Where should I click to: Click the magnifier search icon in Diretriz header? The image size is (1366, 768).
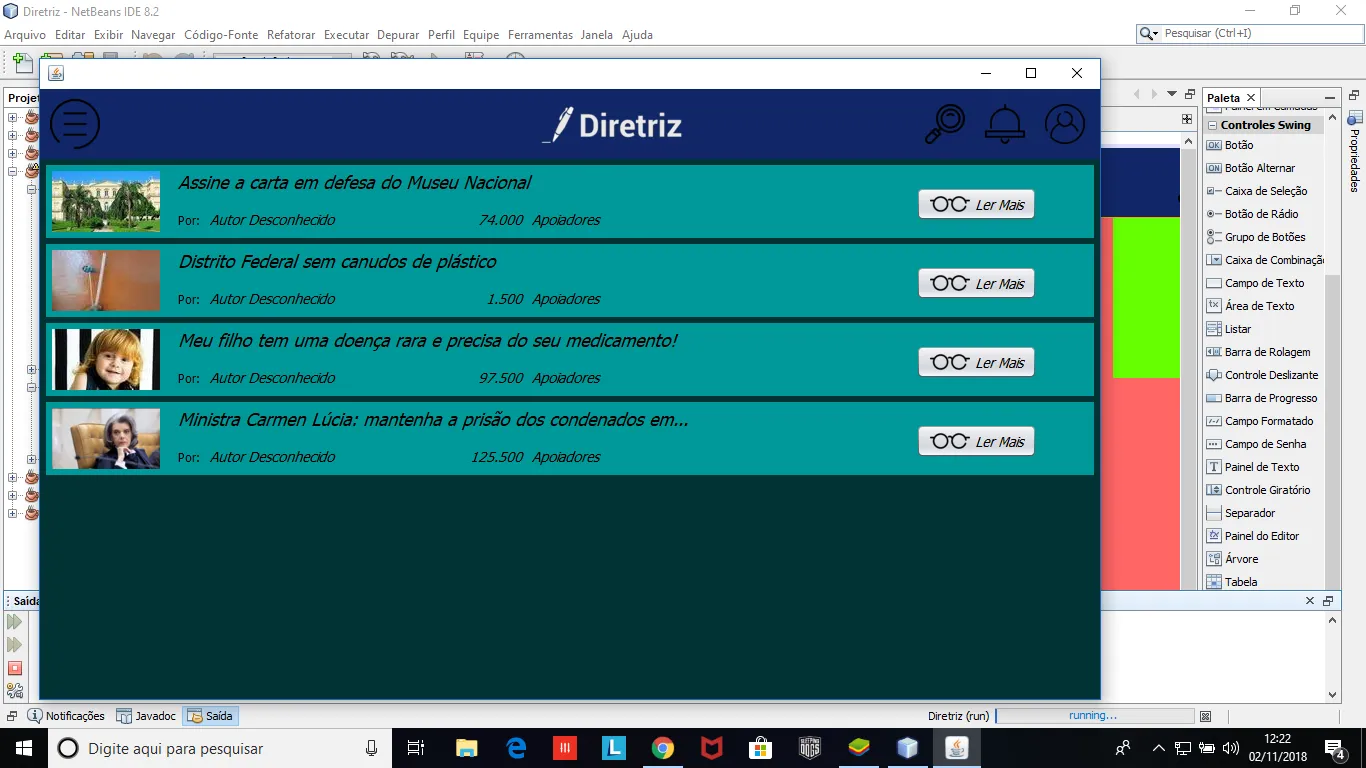click(x=945, y=124)
